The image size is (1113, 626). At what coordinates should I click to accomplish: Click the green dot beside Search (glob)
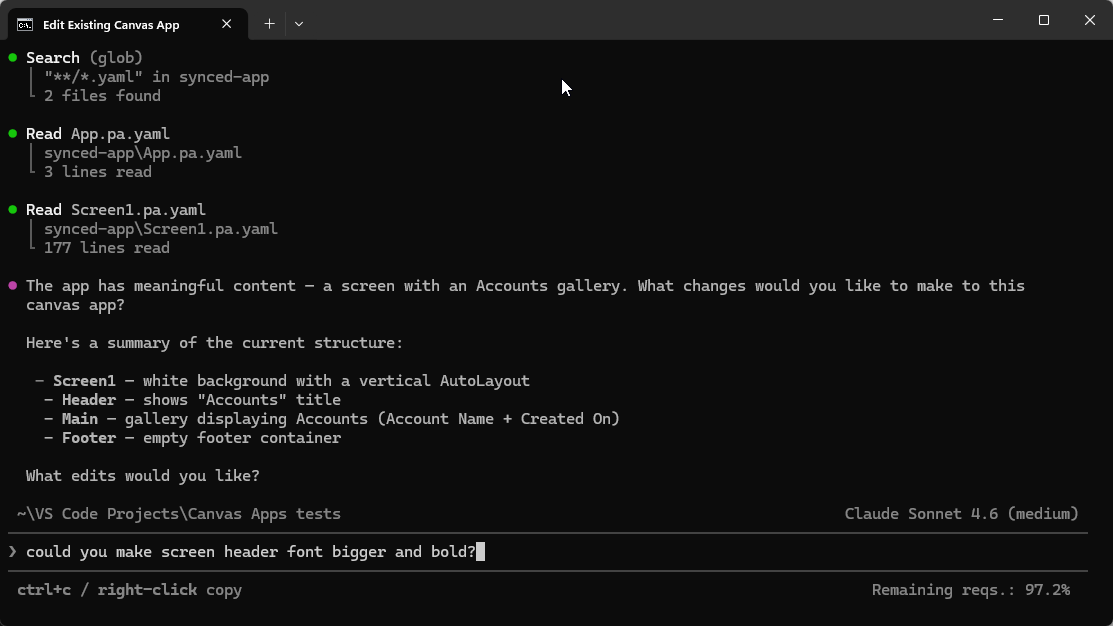[13, 58]
